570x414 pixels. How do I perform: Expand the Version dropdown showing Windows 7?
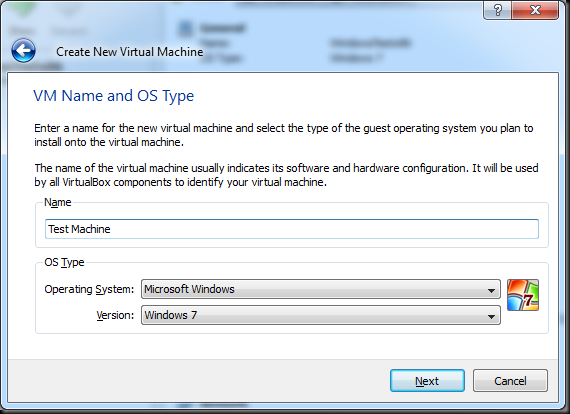(321, 315)
